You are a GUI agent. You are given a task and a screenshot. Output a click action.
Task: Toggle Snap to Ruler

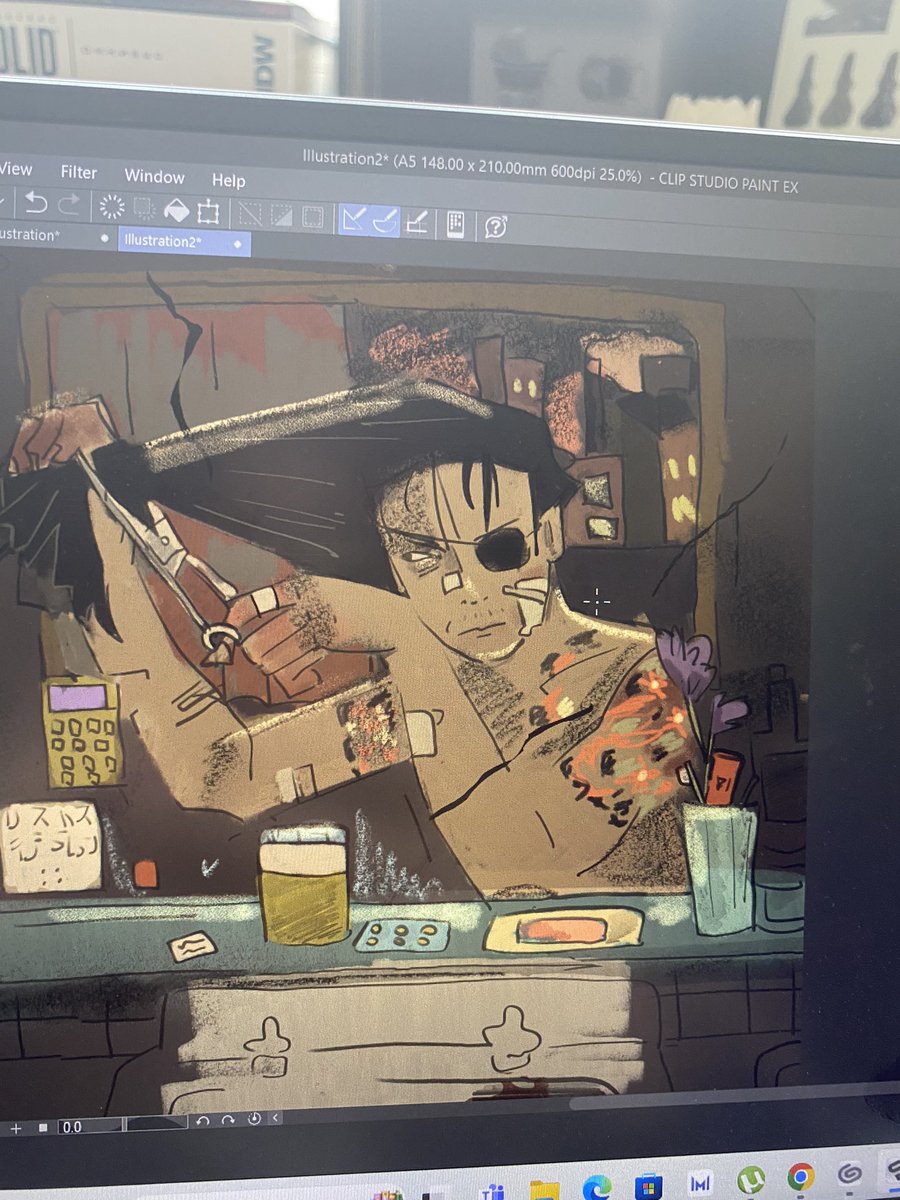tap(353, 219)
